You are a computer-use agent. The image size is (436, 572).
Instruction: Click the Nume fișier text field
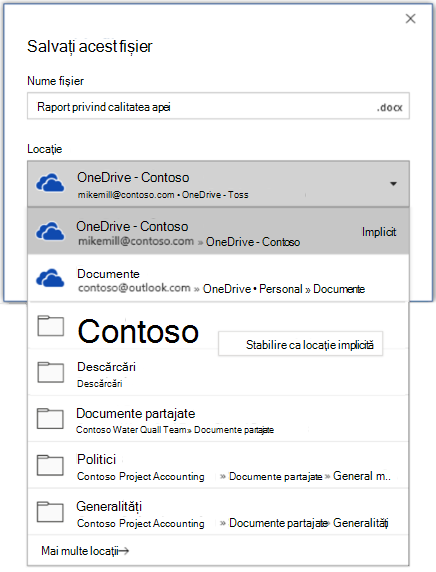[x=218, y=106]
